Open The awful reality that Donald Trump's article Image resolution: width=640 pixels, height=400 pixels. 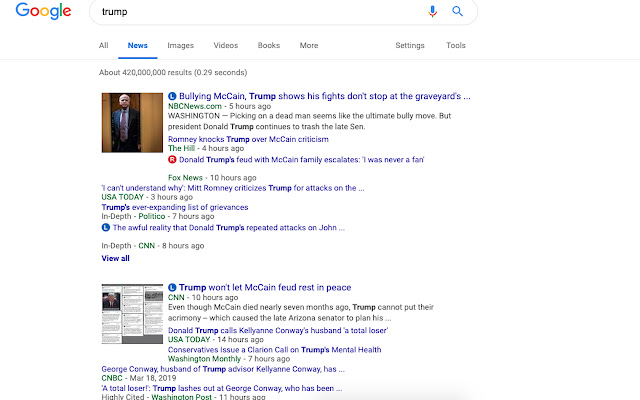tap(229, 227)
